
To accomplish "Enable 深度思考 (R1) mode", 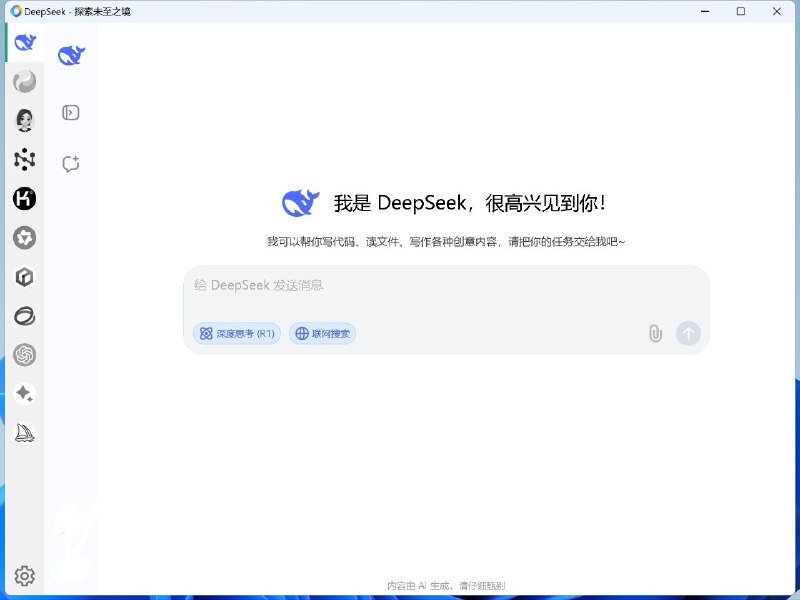I will (x=235, y=333).
